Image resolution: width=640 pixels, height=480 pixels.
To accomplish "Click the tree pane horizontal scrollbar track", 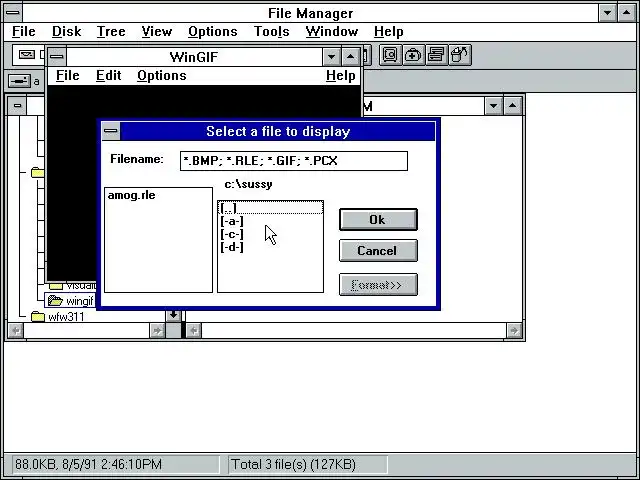I will [x=87, y=330].
